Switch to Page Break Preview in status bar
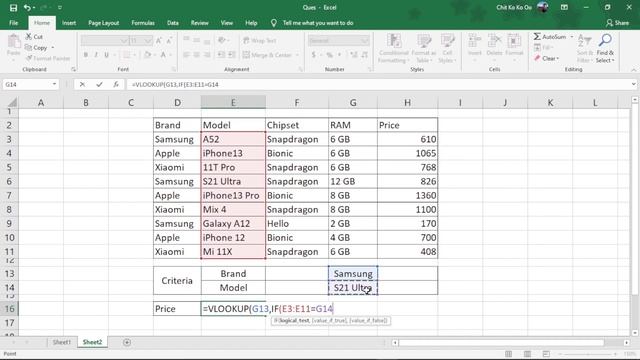Screen dimensions: 640x360 pos(546,354)
